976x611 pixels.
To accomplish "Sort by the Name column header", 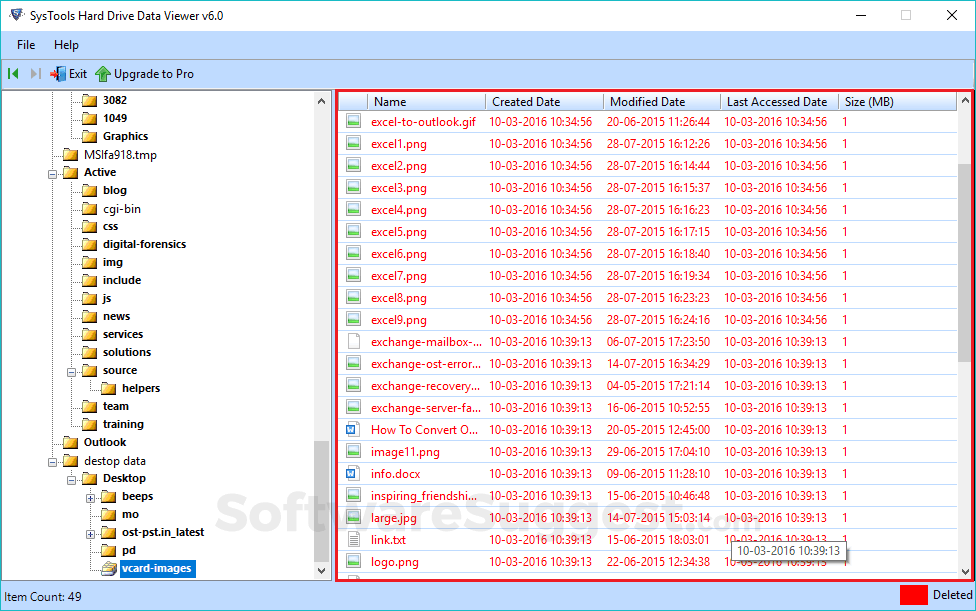I will click(426, 101).
